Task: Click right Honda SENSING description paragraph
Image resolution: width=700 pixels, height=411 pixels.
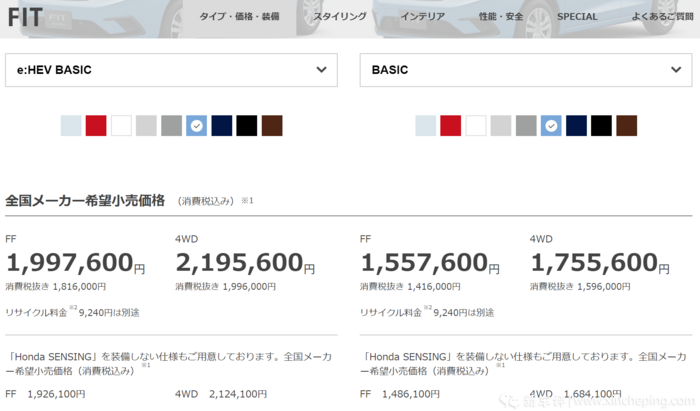Action: tap(524, 364)
